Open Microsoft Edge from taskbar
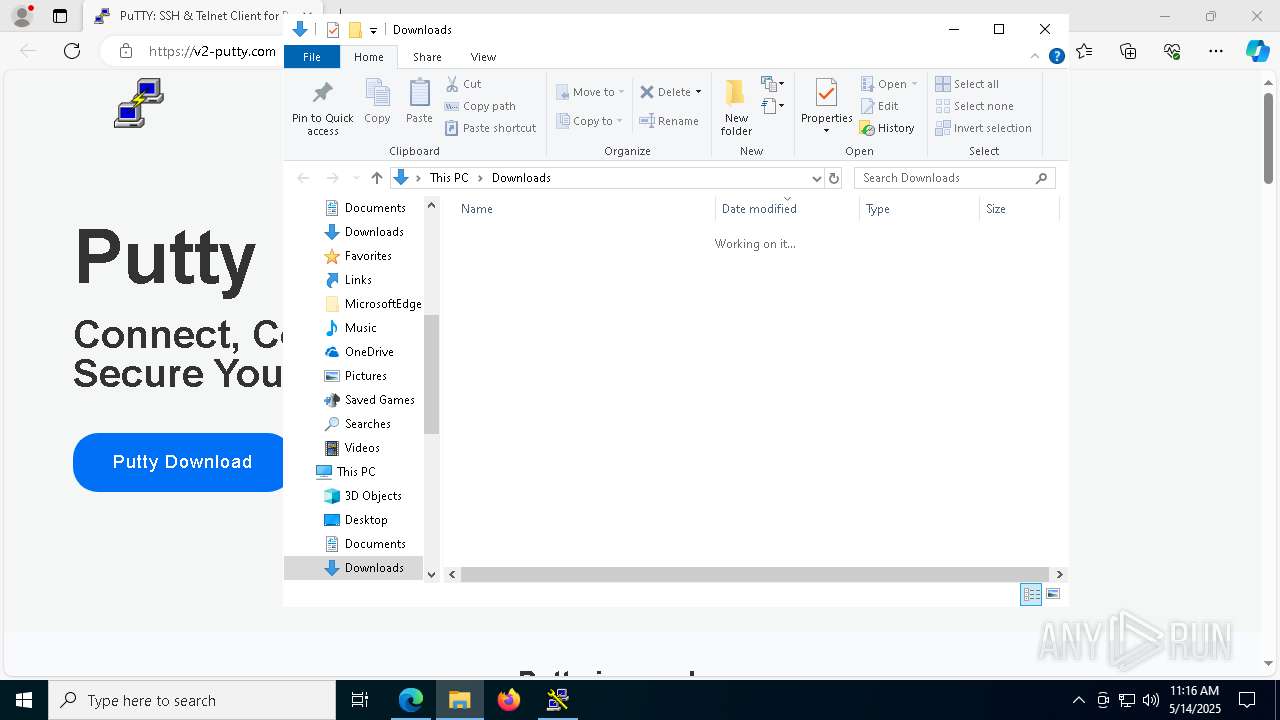The height and width of the screenshot is (720, 1280). [x=411, y=700]
